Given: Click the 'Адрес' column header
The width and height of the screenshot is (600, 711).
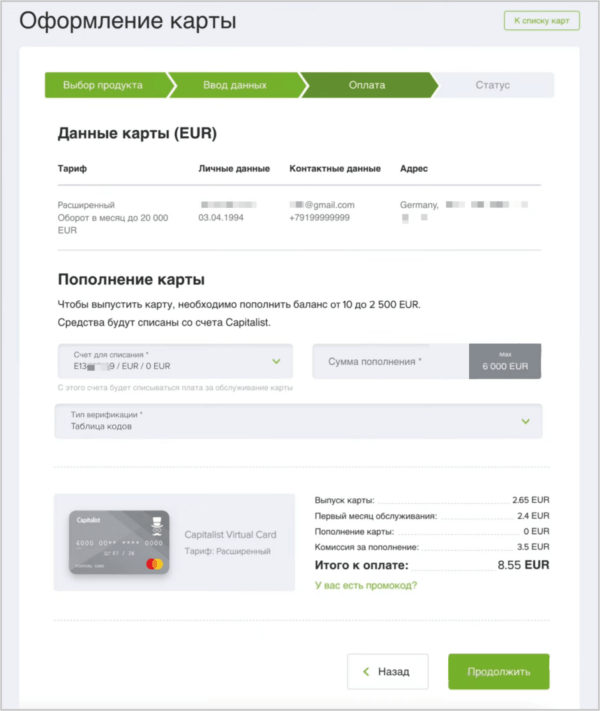Looking at the screenshot, I should click(x=414, y=169).
